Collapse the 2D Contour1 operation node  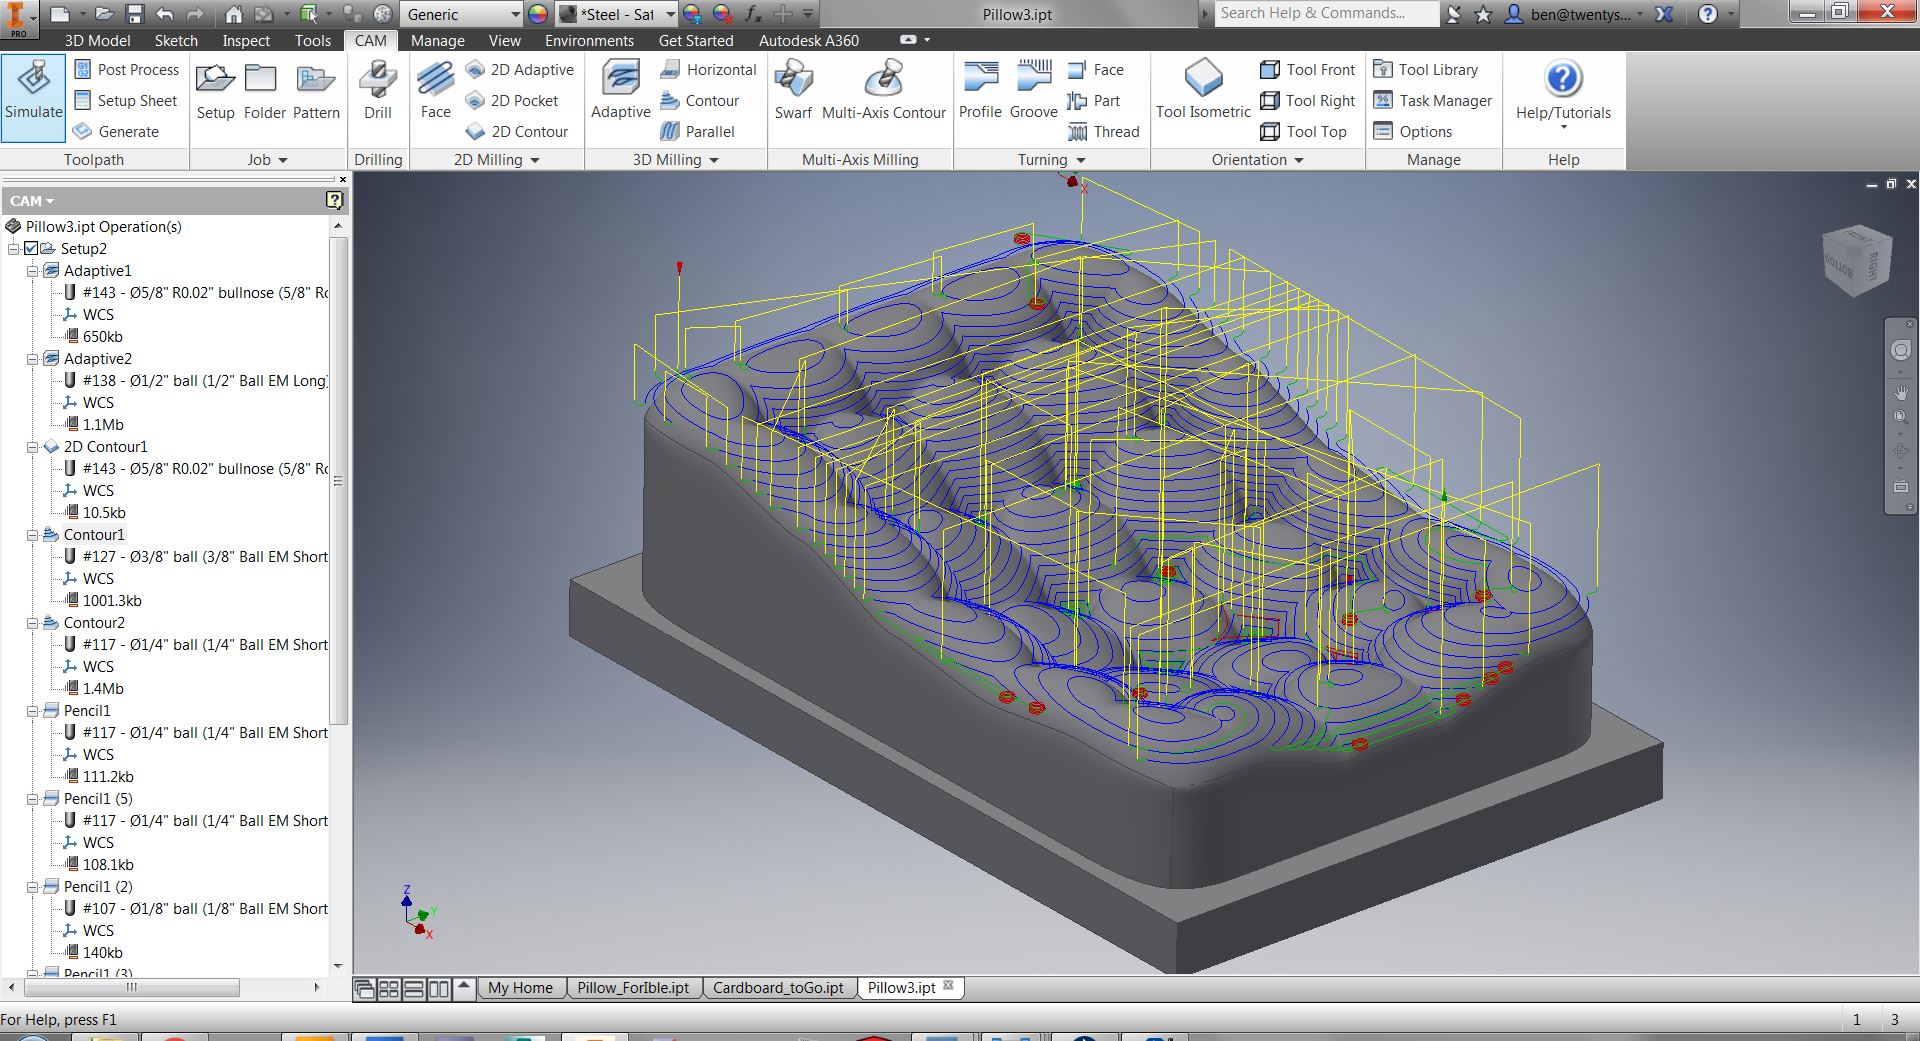[x=32, y=447]
